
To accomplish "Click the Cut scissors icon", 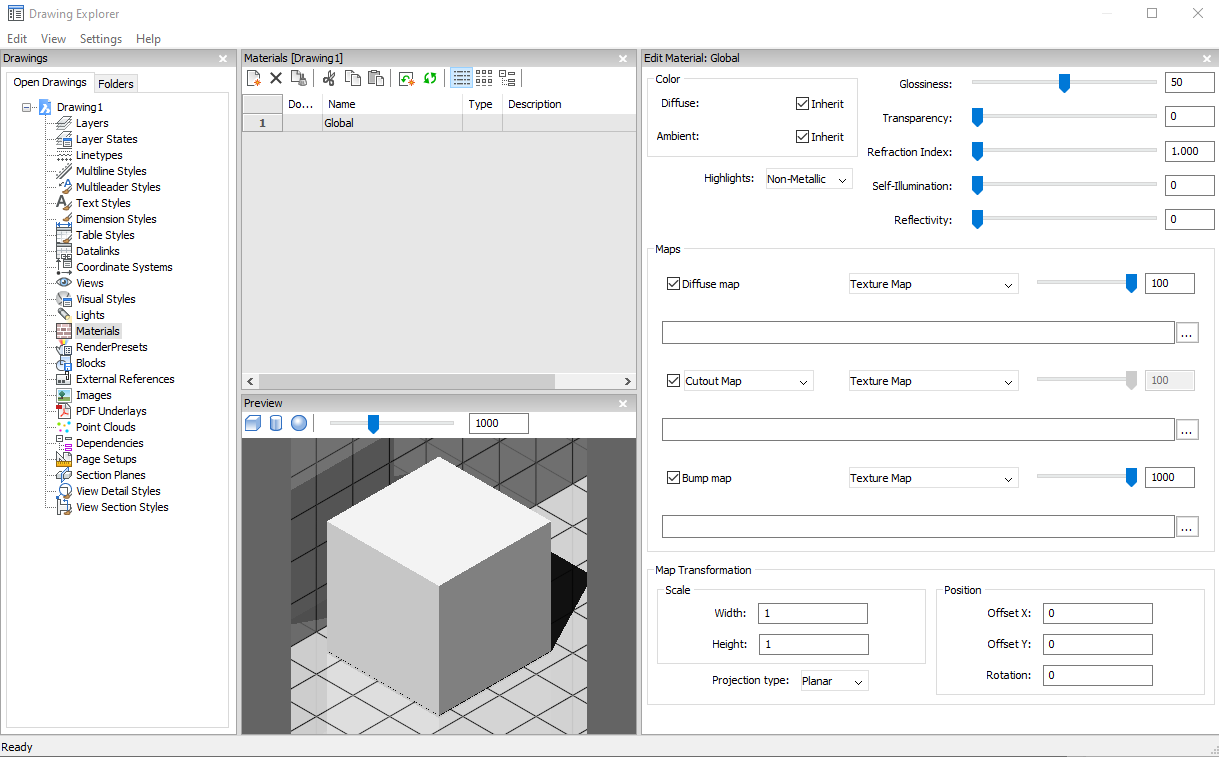I will (x=329, y=78).
